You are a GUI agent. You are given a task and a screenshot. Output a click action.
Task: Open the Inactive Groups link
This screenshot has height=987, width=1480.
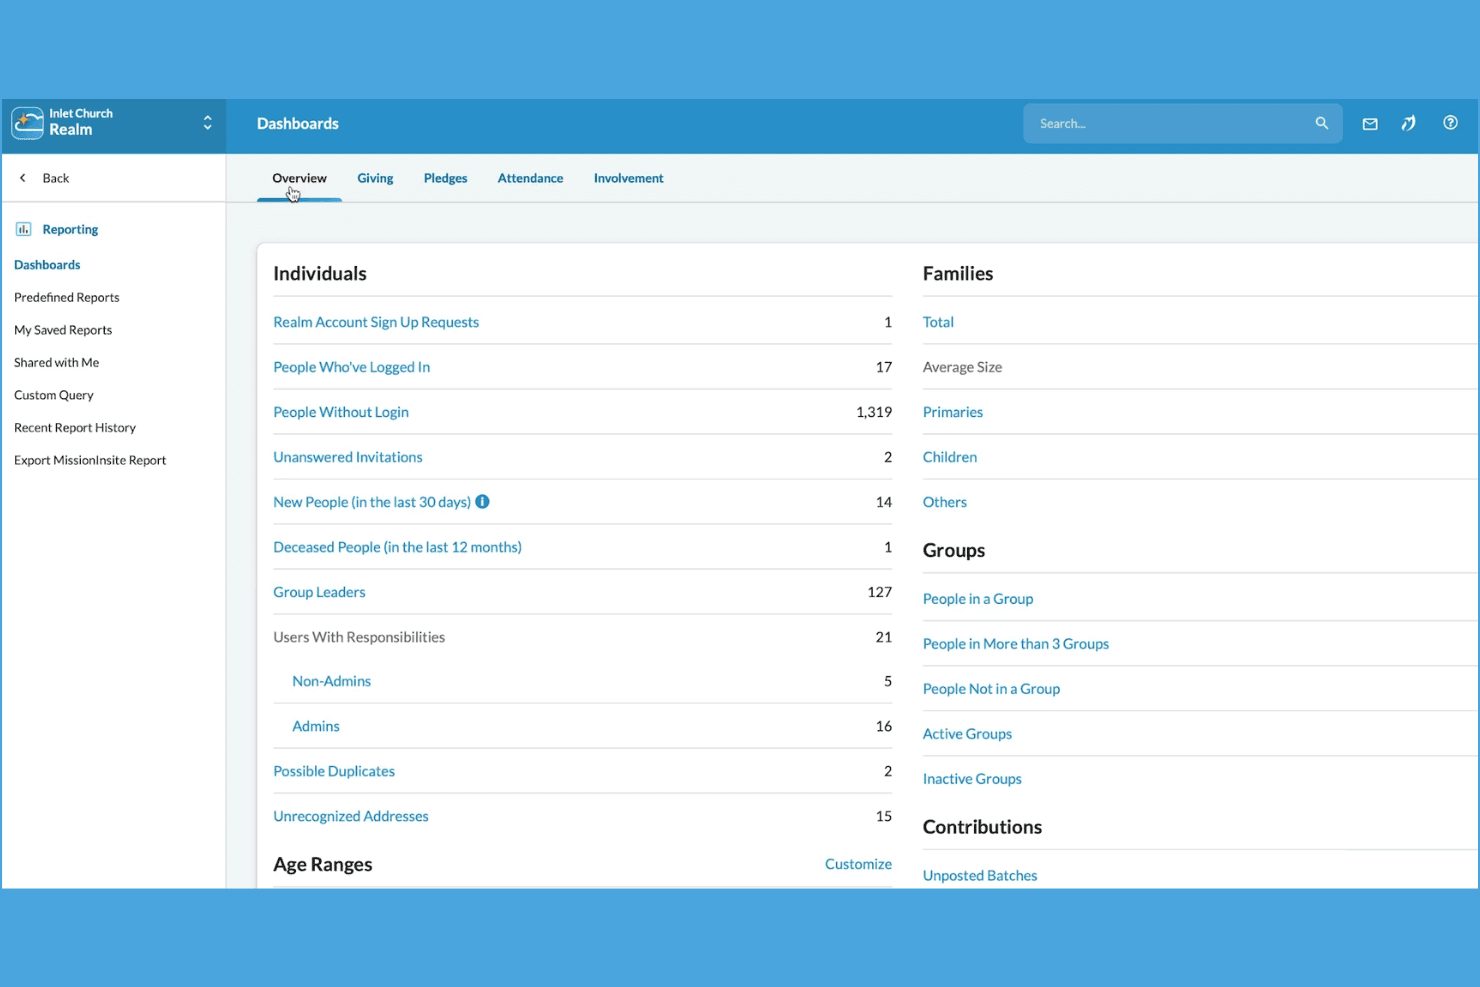pos(972,779)
